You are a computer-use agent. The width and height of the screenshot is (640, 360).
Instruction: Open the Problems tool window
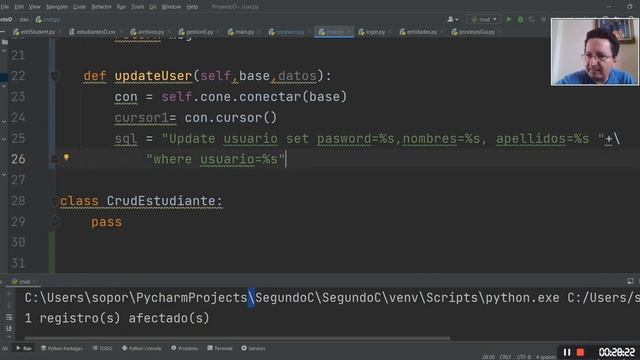pos(184,348)
